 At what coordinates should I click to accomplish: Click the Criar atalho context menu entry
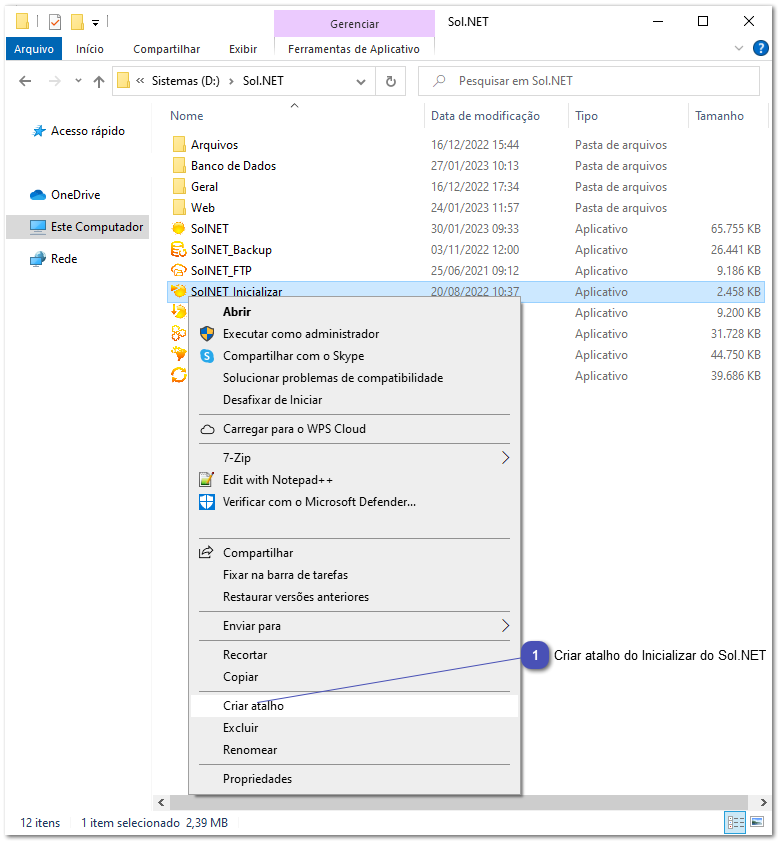point(354,706)
